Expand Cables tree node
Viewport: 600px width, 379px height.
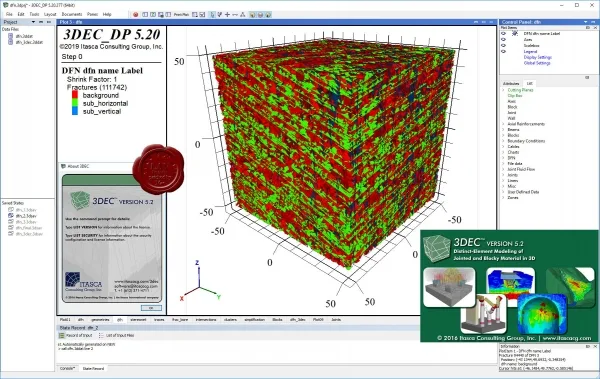(503, 147)
